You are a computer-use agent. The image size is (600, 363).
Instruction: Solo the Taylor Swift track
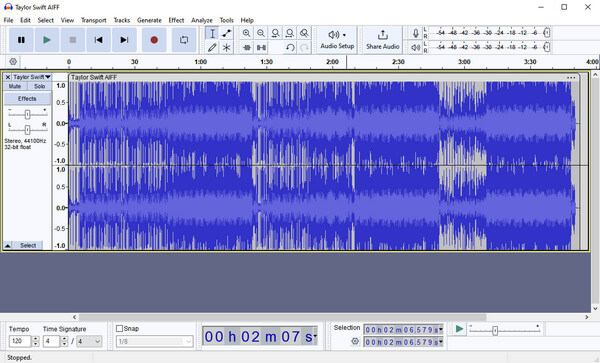39,86
